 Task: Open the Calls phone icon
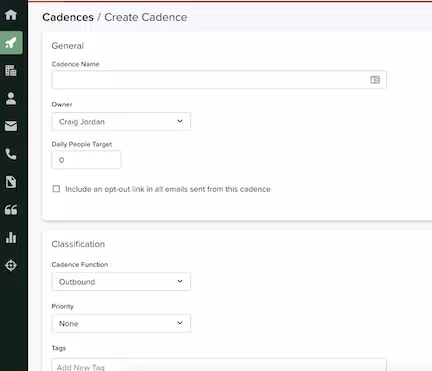click(x=11, y=154)
